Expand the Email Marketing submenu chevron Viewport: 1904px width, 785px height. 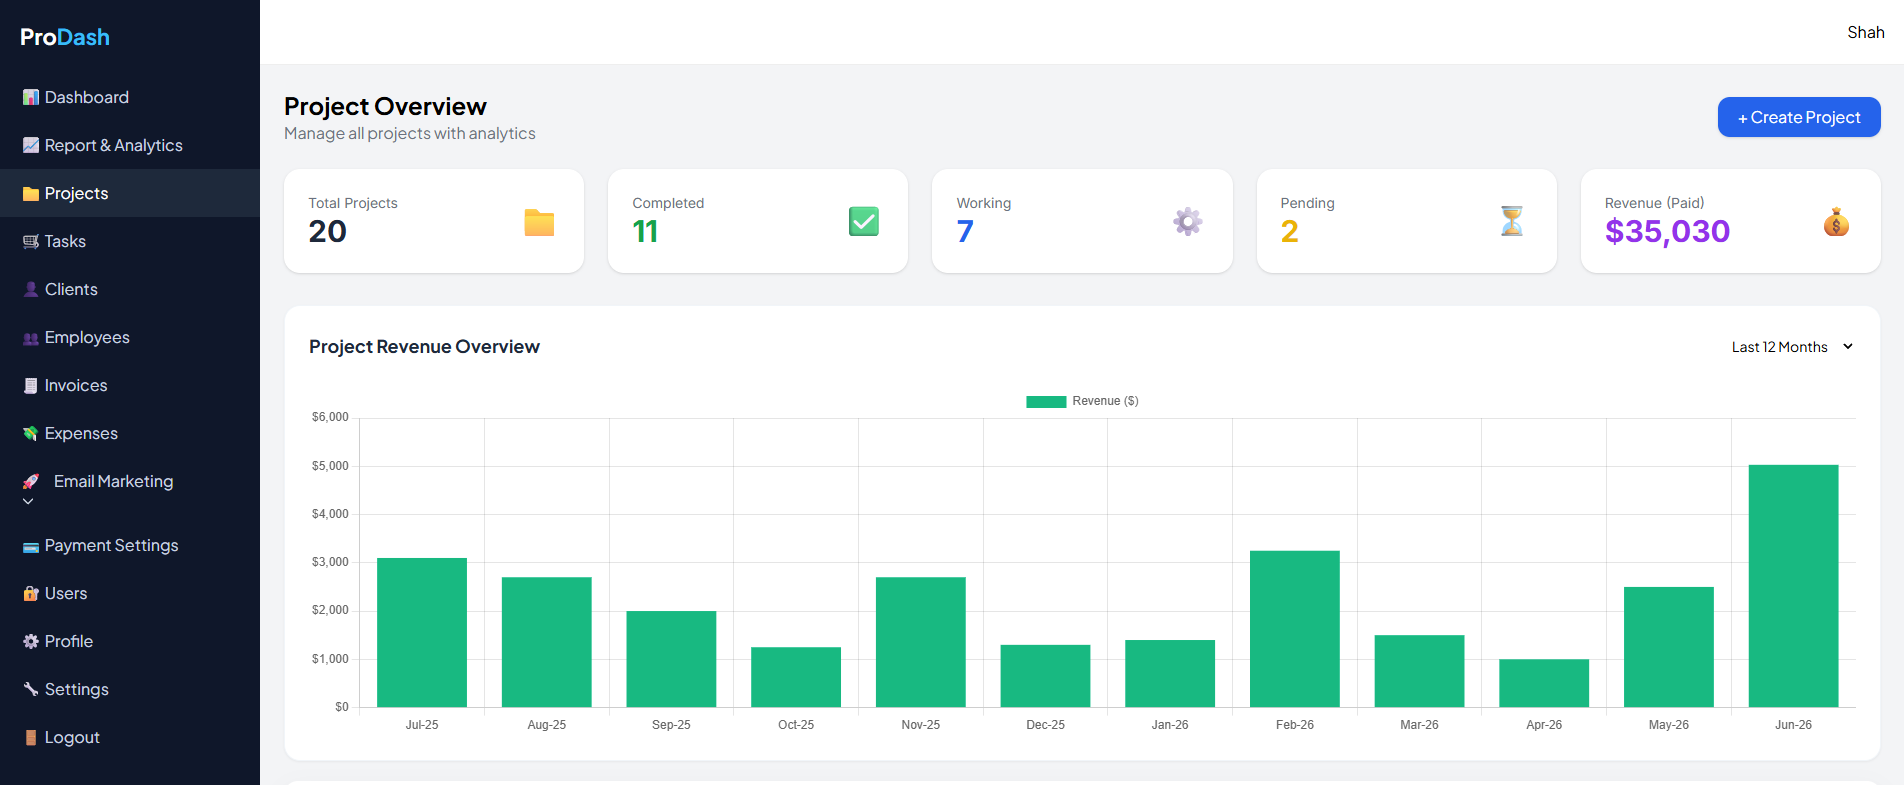click(28, 502)
